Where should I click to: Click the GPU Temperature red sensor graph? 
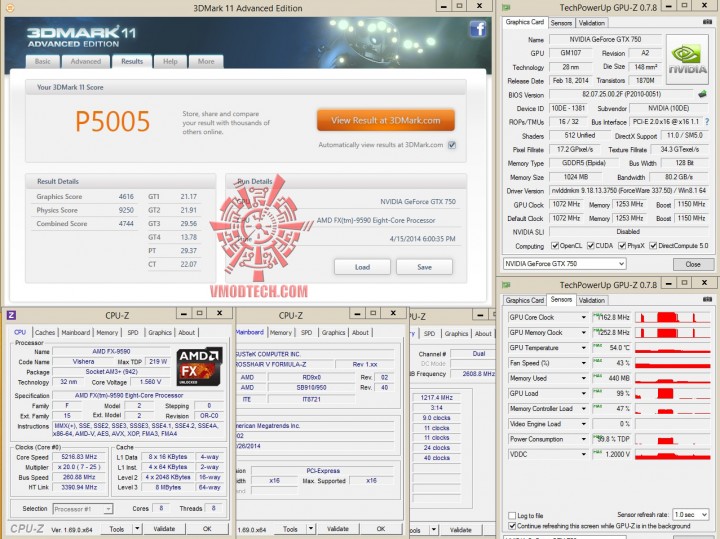pyautogui.click(x=673, y=348)
